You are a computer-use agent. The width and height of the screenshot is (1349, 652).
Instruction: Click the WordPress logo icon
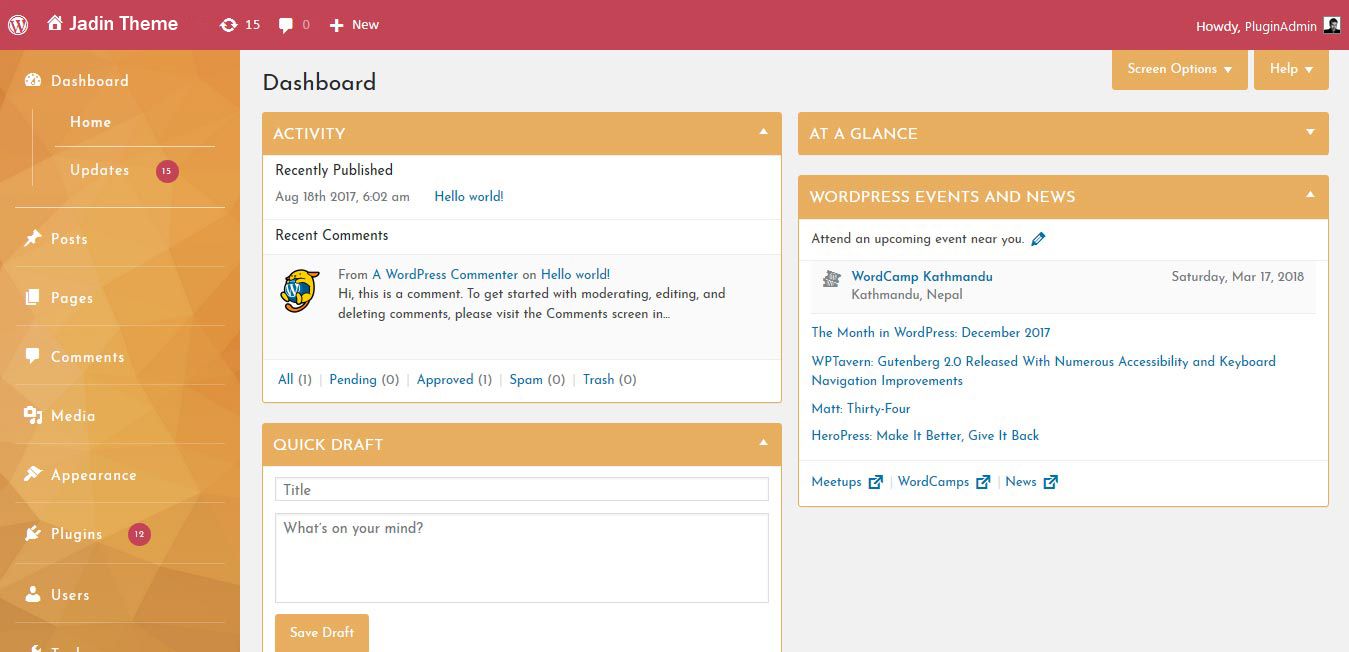[x=17, y=24]
